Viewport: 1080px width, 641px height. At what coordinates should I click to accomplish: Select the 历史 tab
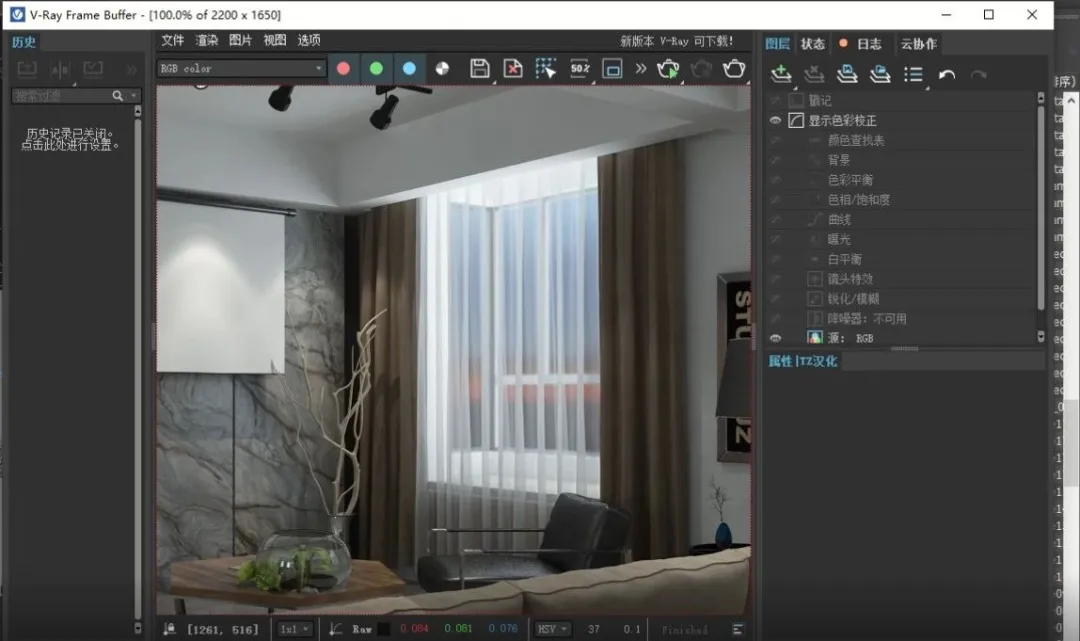pos(23,41)
